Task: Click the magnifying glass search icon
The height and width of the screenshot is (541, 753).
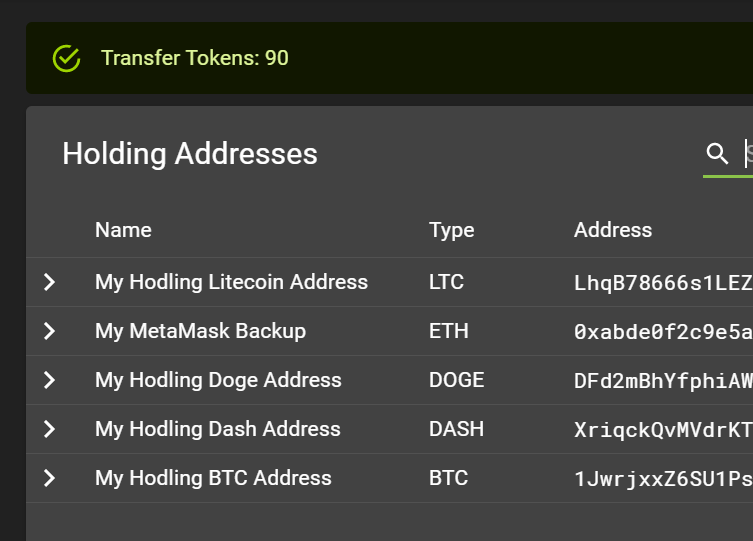Action: (x=717, y=154)
